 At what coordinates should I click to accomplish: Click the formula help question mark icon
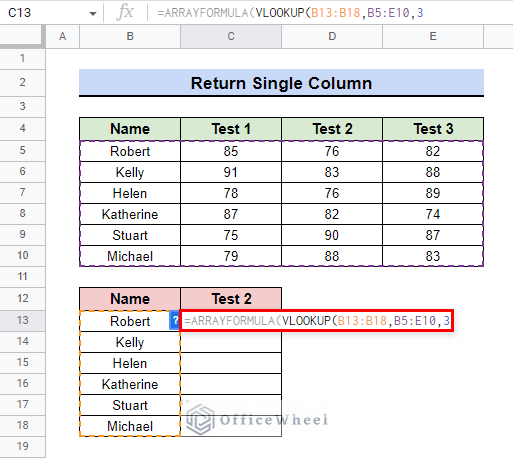(x=174, y=320)
